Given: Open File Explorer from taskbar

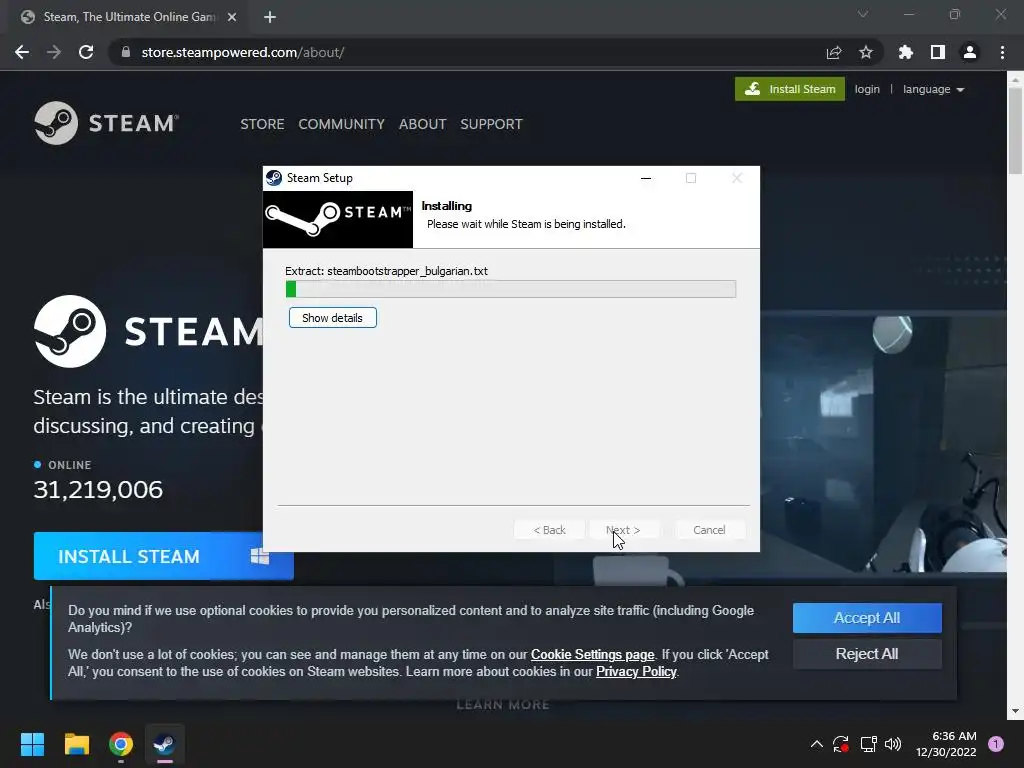Looking at the screenshot, I should [76, 744].
